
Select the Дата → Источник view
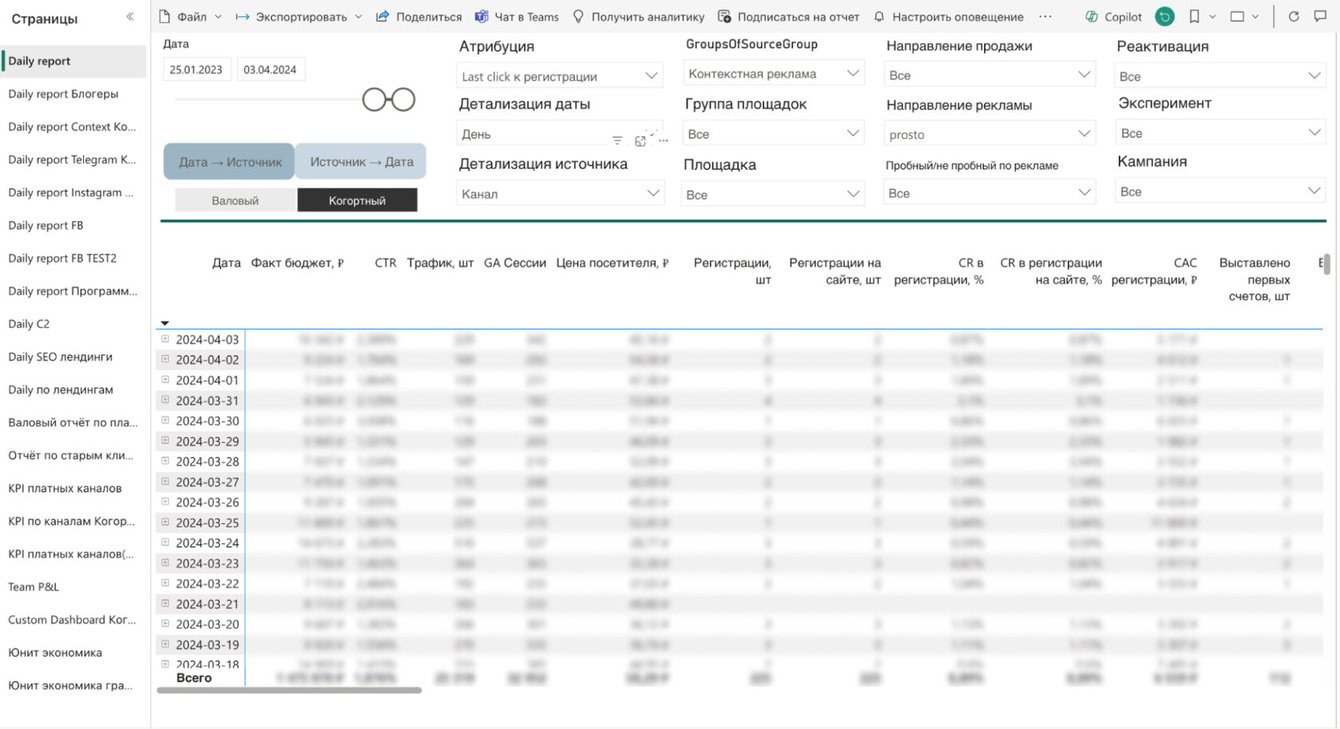230,162
